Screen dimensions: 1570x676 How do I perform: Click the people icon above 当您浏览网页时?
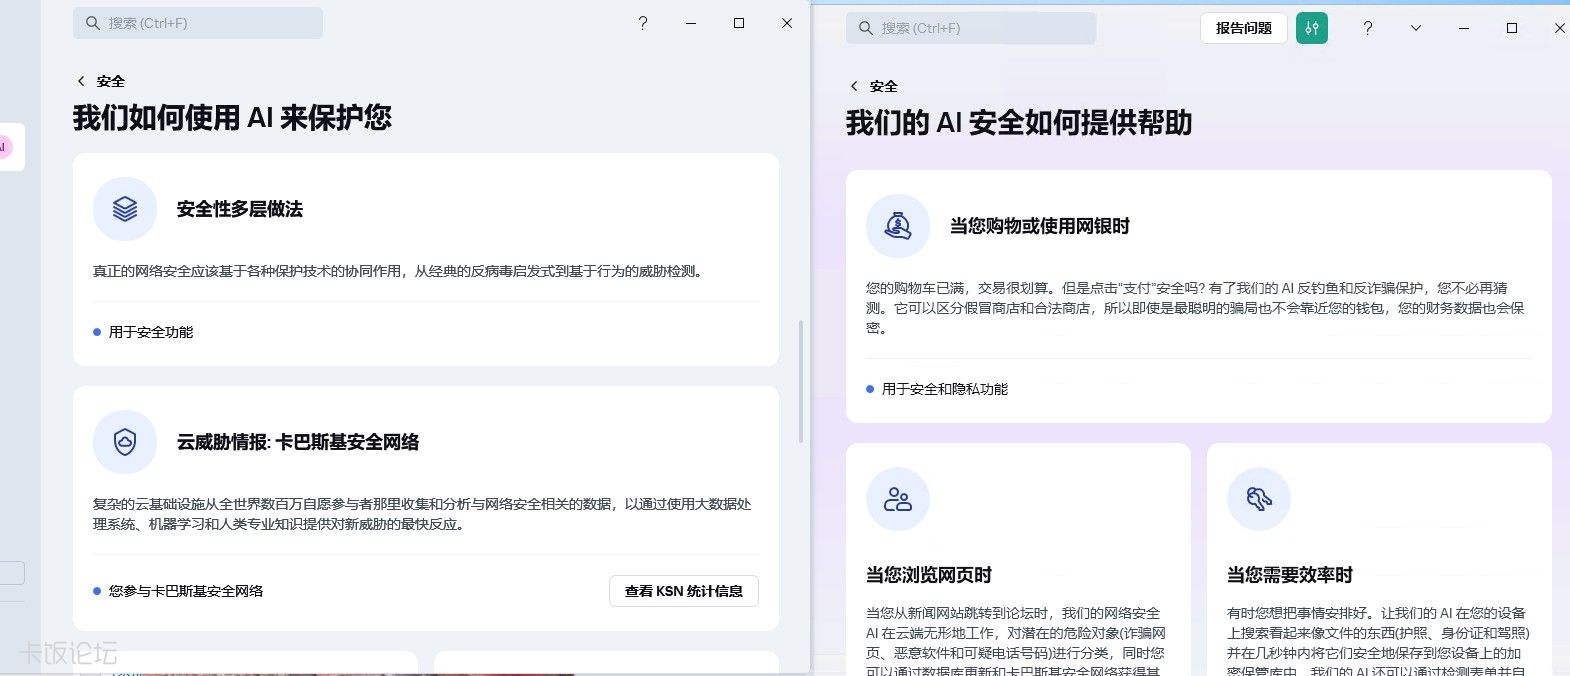[x=898, y=499]
